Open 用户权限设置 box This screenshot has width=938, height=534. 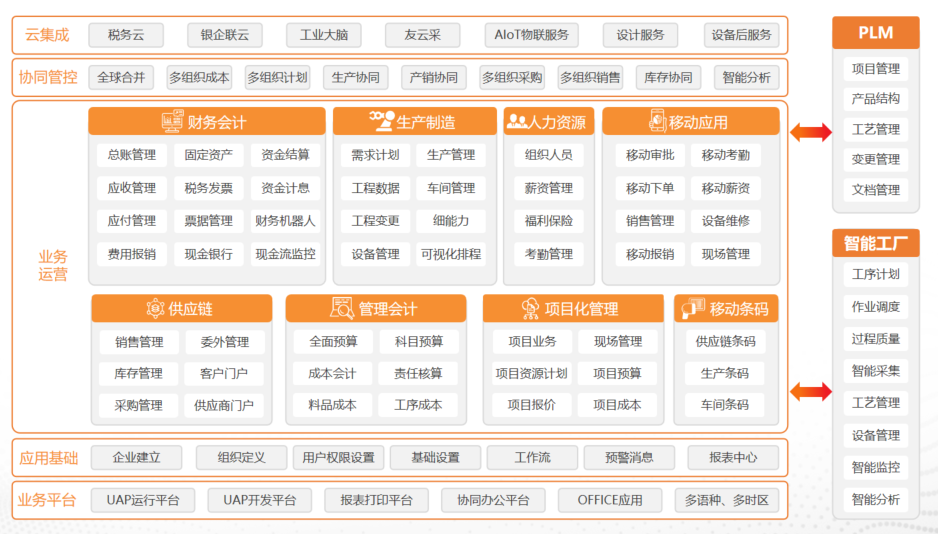coord(338,458)
